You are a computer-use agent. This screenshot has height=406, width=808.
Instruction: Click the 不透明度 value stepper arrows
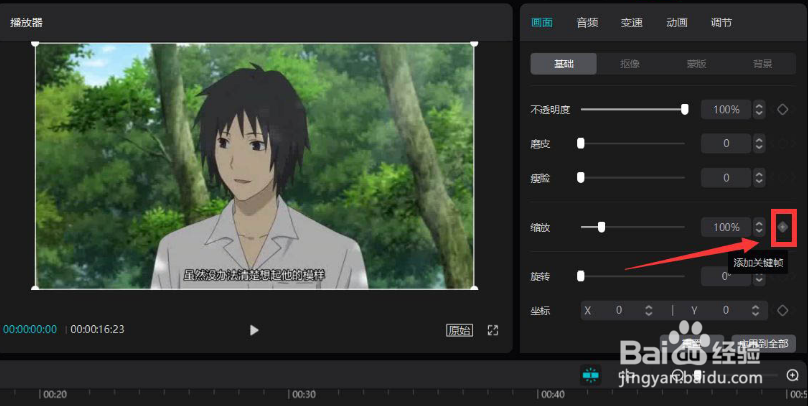(759, 109)
